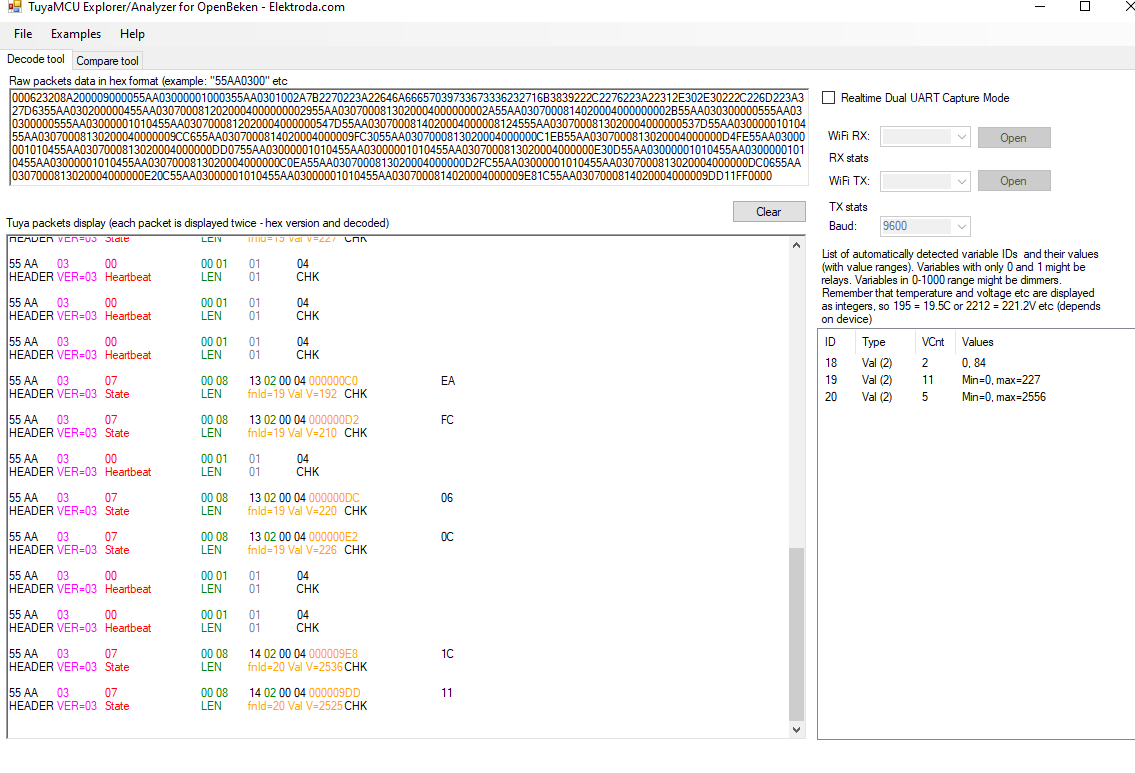The height and width of the screenshot is (773, 1135).
Task: Click hex payload '000000DC'
Action: pyautogui.click(x=334, y=498)
